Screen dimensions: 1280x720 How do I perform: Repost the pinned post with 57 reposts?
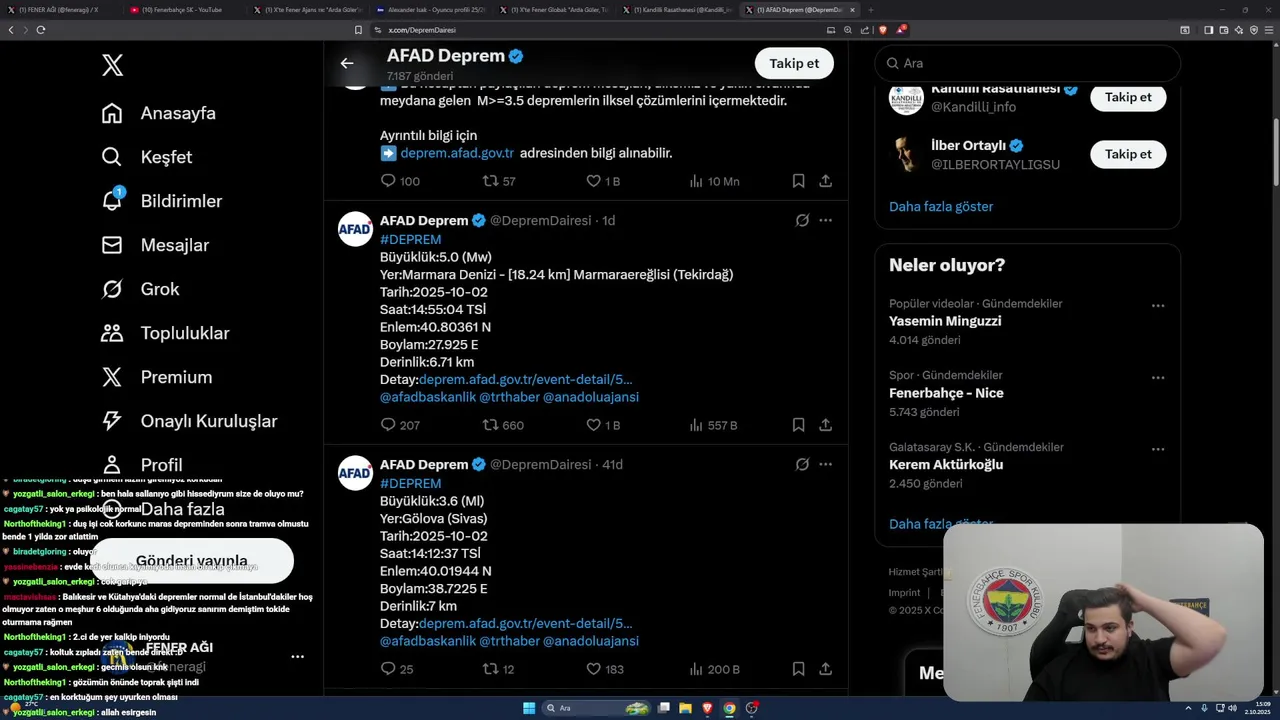coord(499,181)
